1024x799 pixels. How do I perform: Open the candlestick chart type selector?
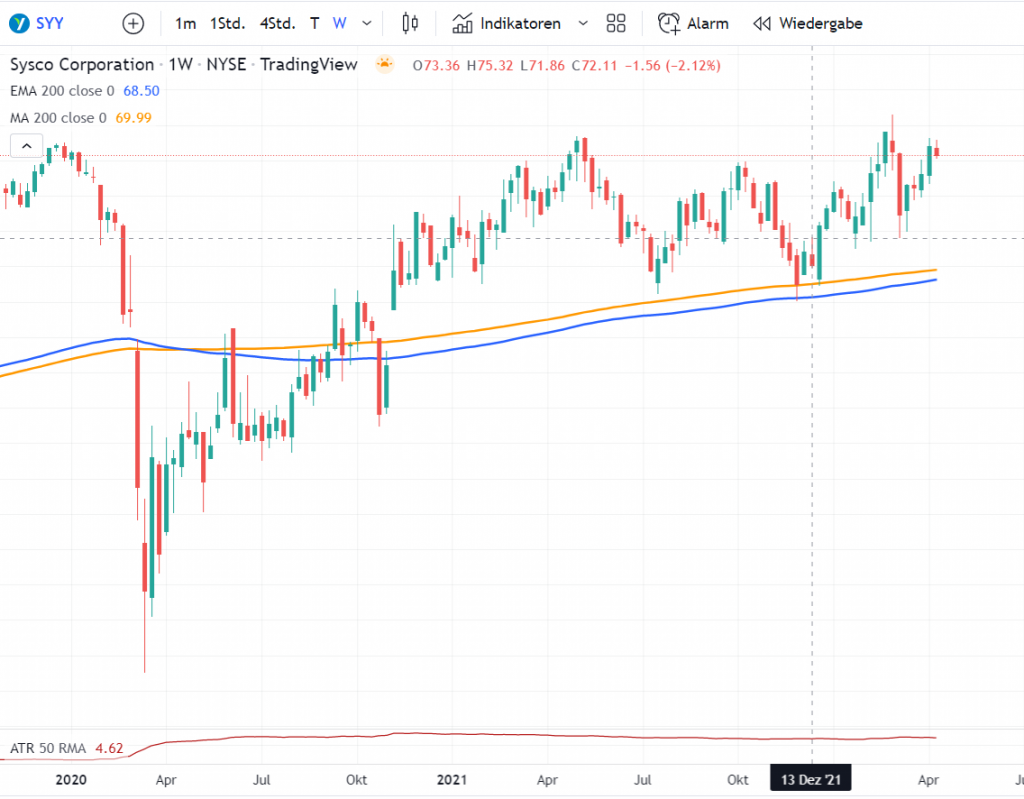pyautogui.click(x=409, y=23)
